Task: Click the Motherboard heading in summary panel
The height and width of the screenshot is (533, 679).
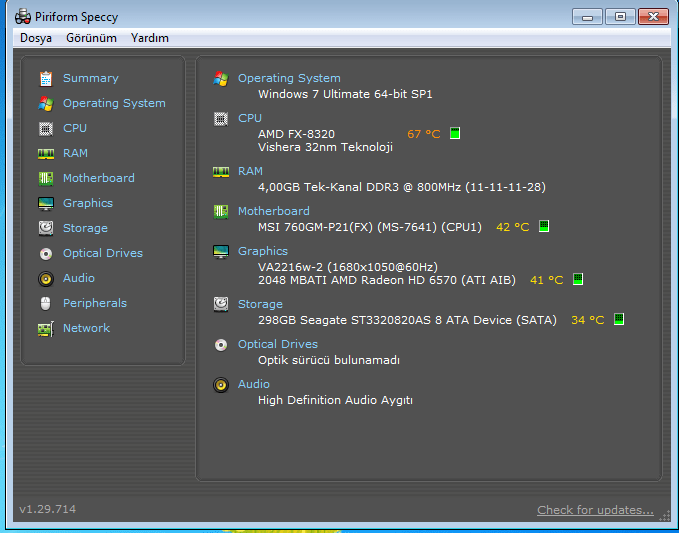Action: point(274,211)
